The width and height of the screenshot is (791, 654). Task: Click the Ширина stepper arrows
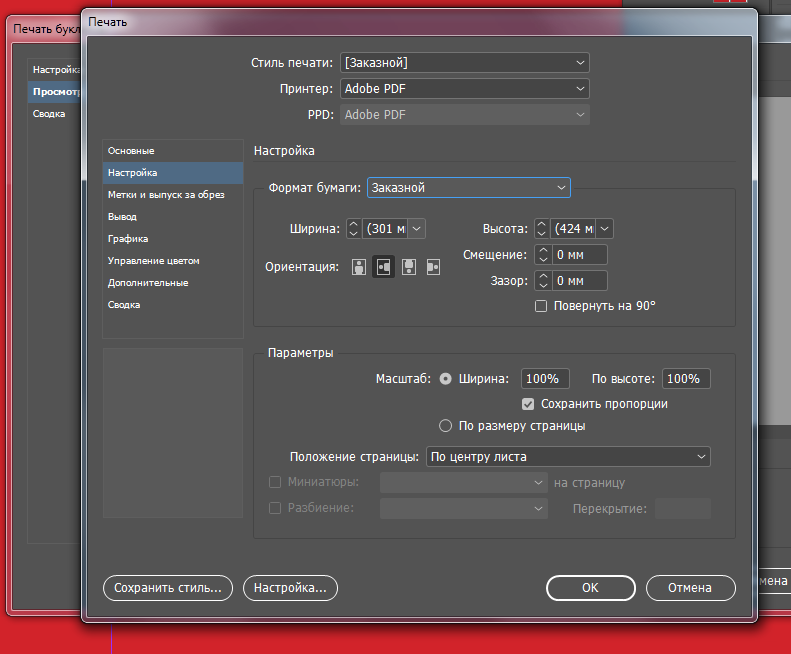coord(353,229)
